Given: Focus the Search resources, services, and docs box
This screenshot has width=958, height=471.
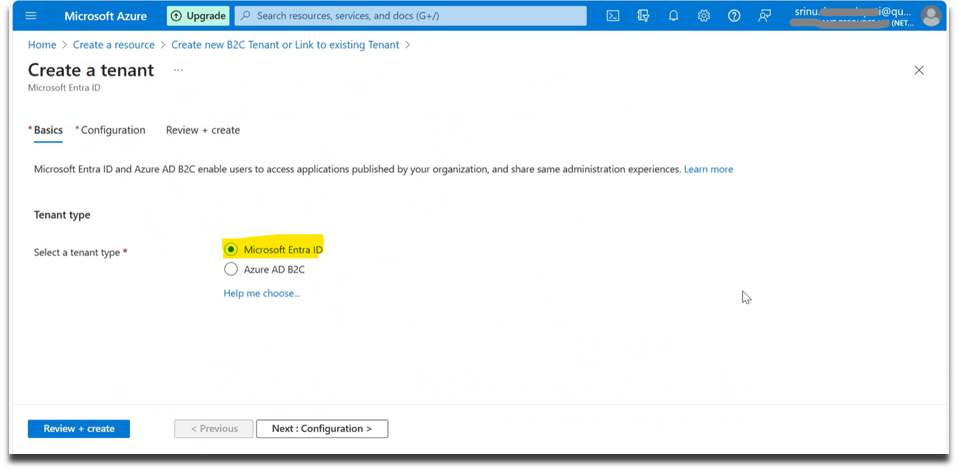Looking at the screenshot, I should coord(411,16).
